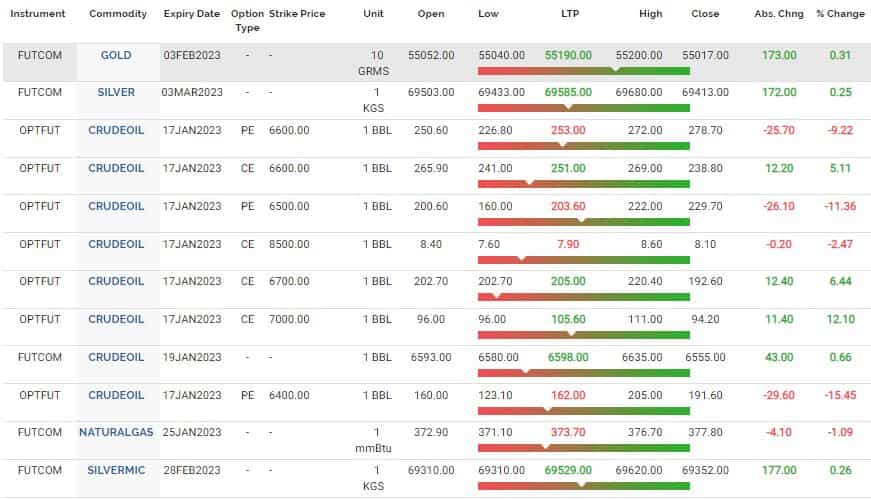Select SILVER low value 69433.00
The image size is (871, 500).
point(502,92)
